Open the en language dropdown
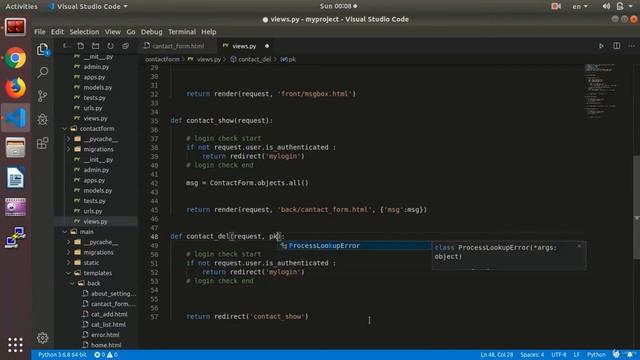This screenshot has width=640, height=360. 580,6
